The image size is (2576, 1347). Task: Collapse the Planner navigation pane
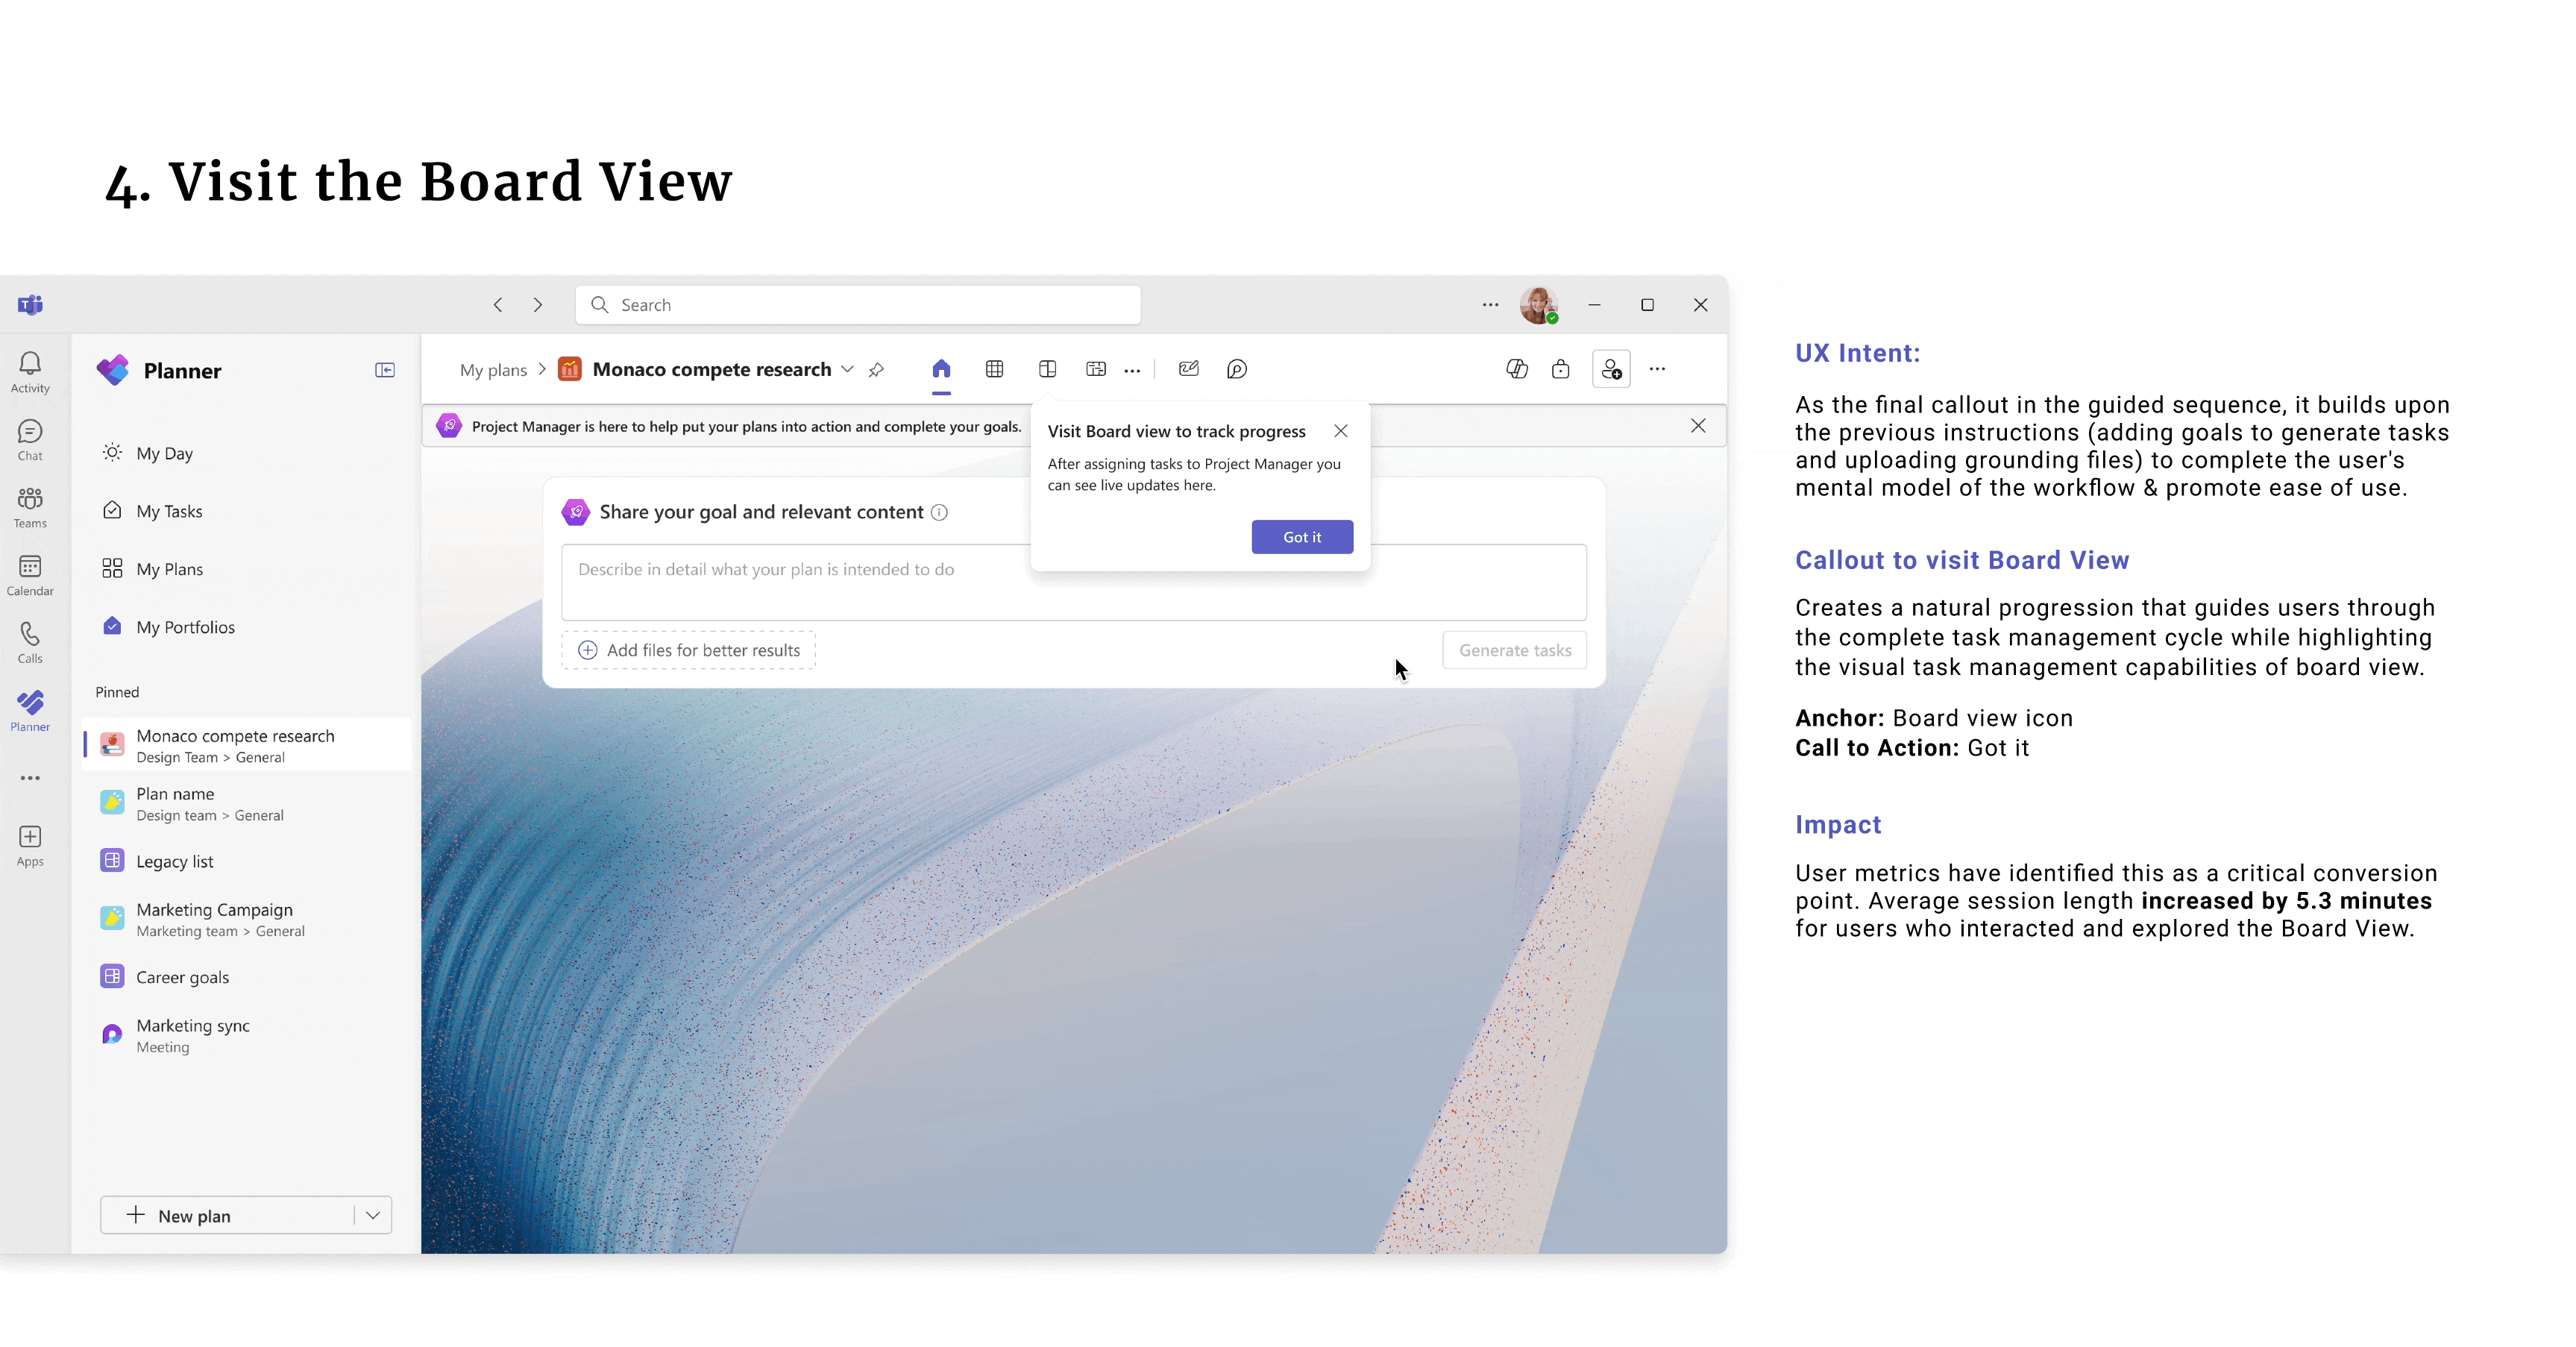385,370
